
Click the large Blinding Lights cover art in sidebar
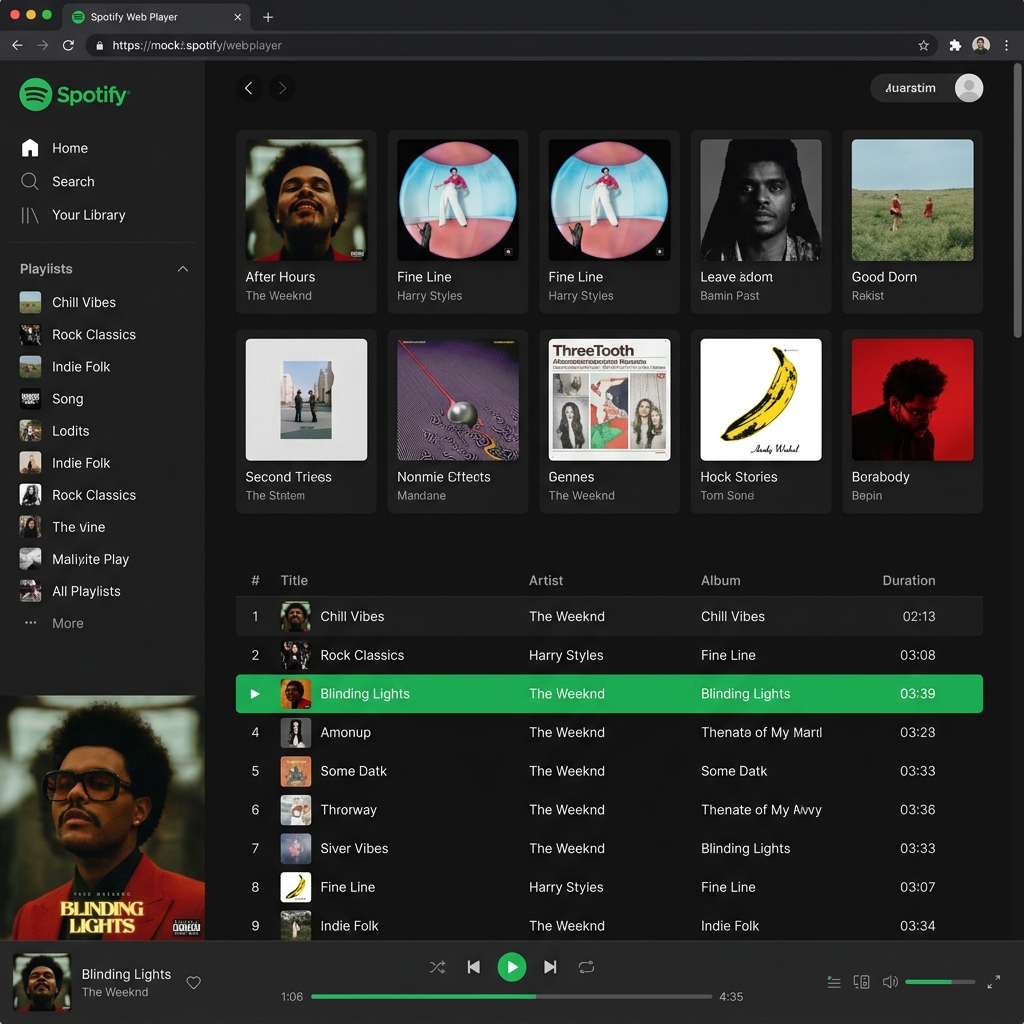103,818
